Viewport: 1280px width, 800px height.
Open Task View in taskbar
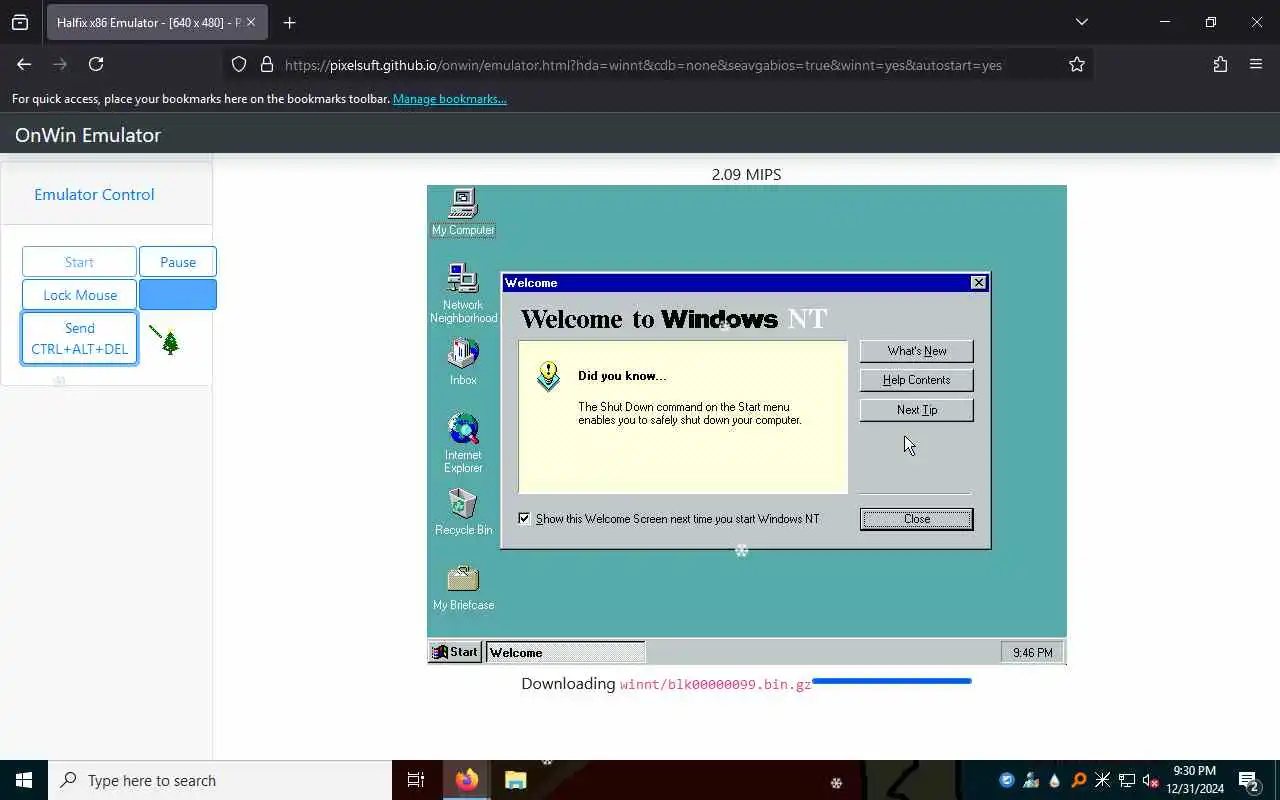[416, 780]
